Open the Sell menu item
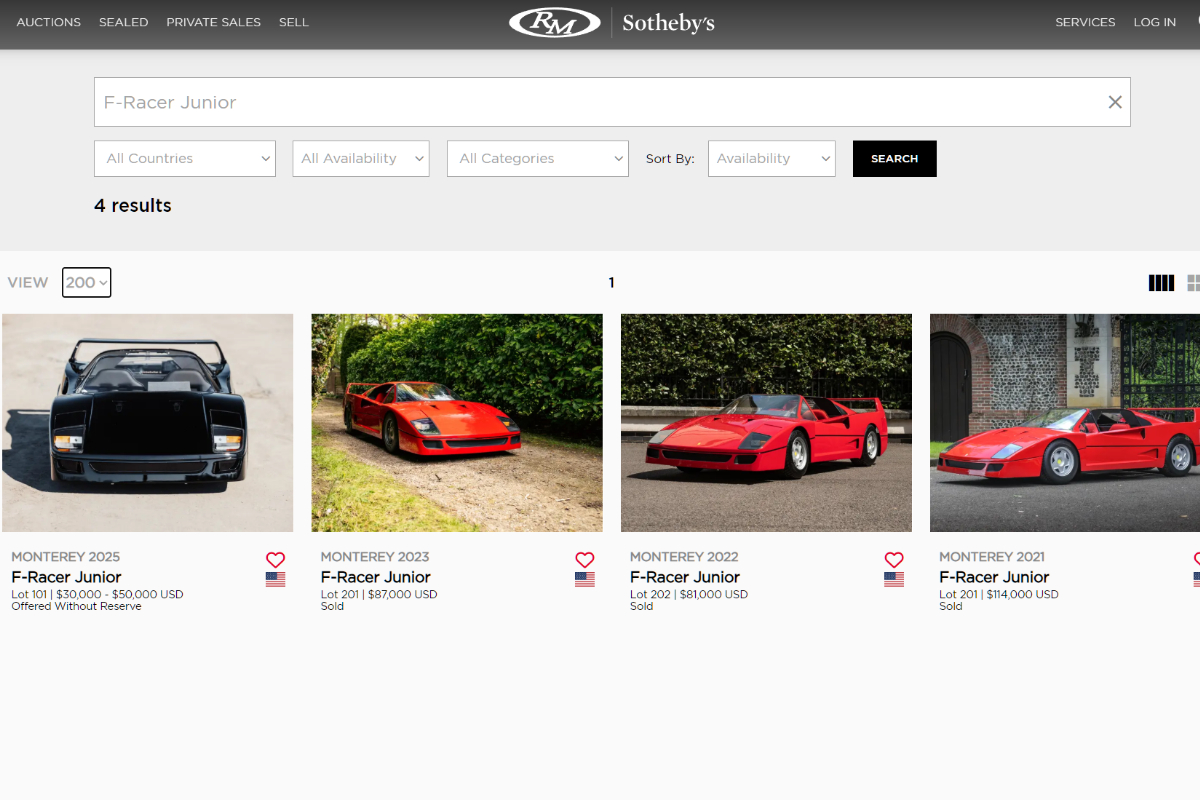 (x=294, y=22)
